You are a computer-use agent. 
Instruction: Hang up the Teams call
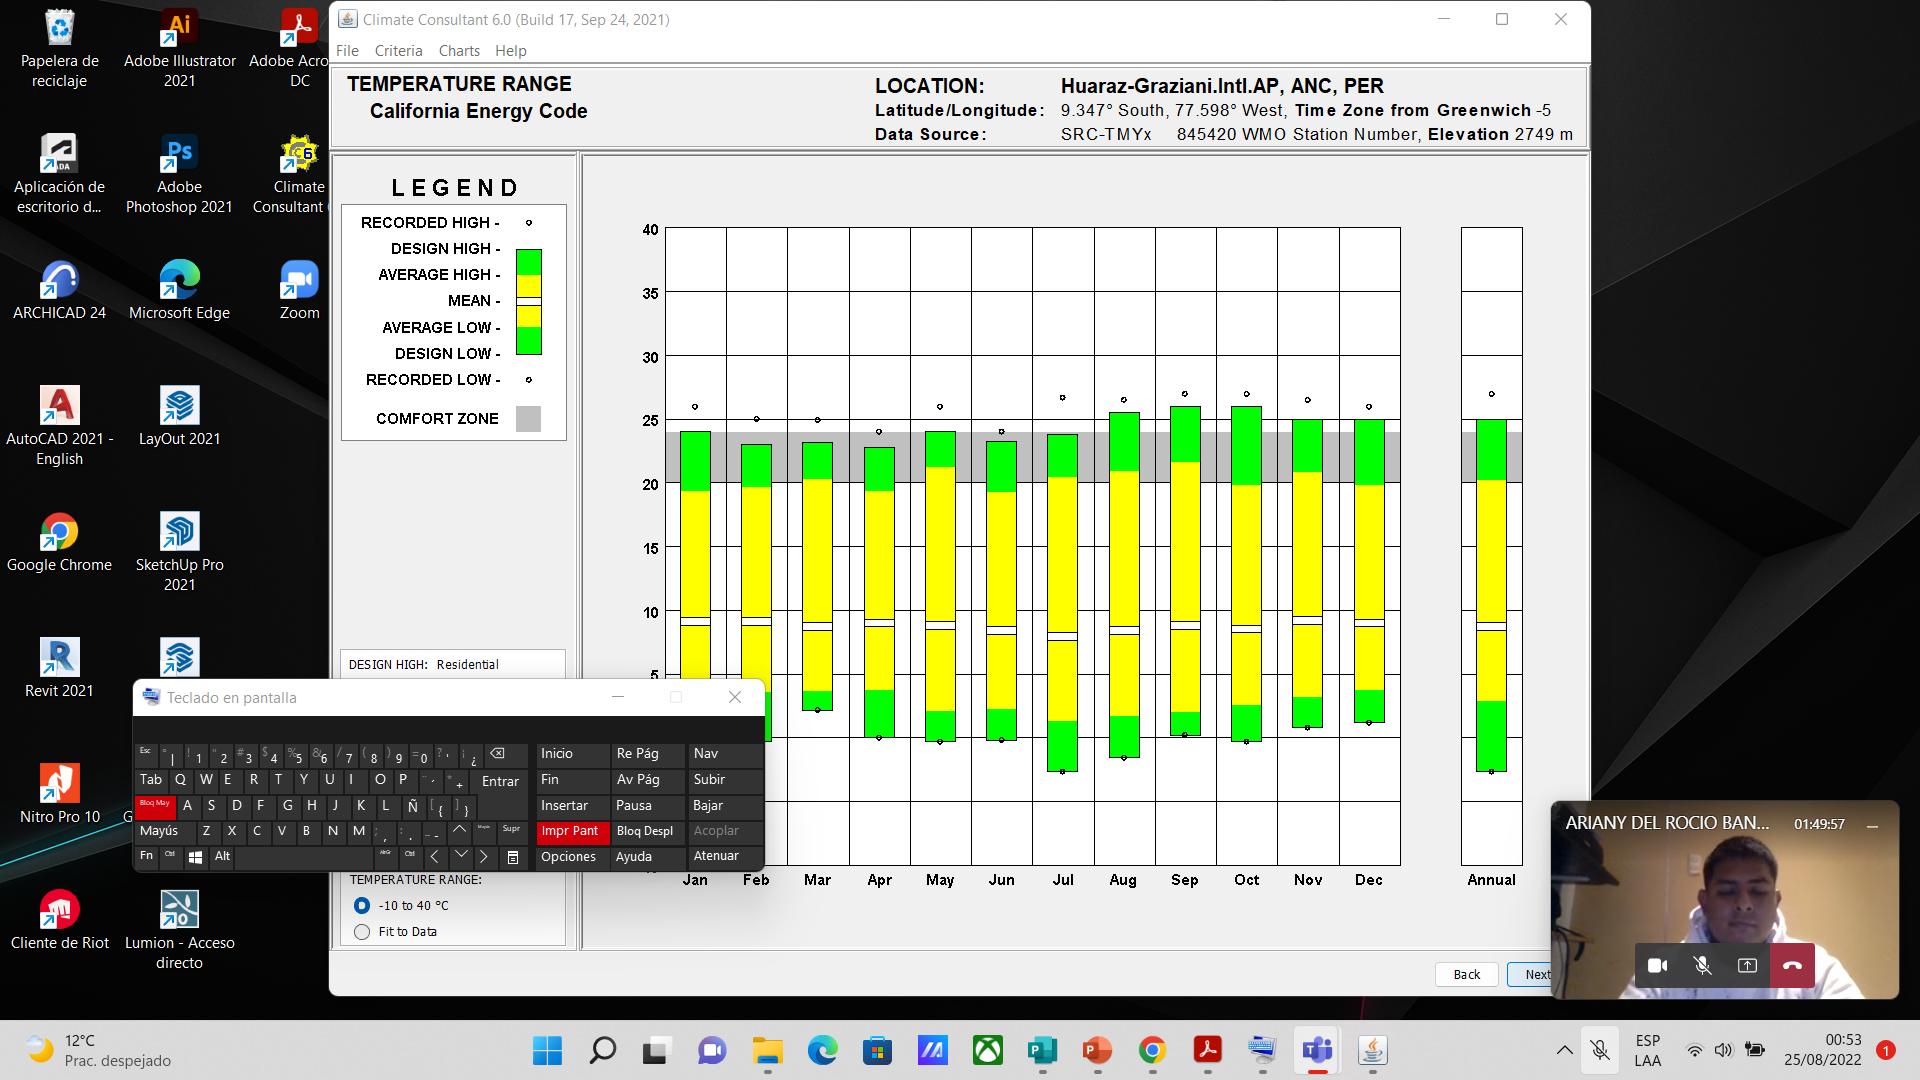1792,965
